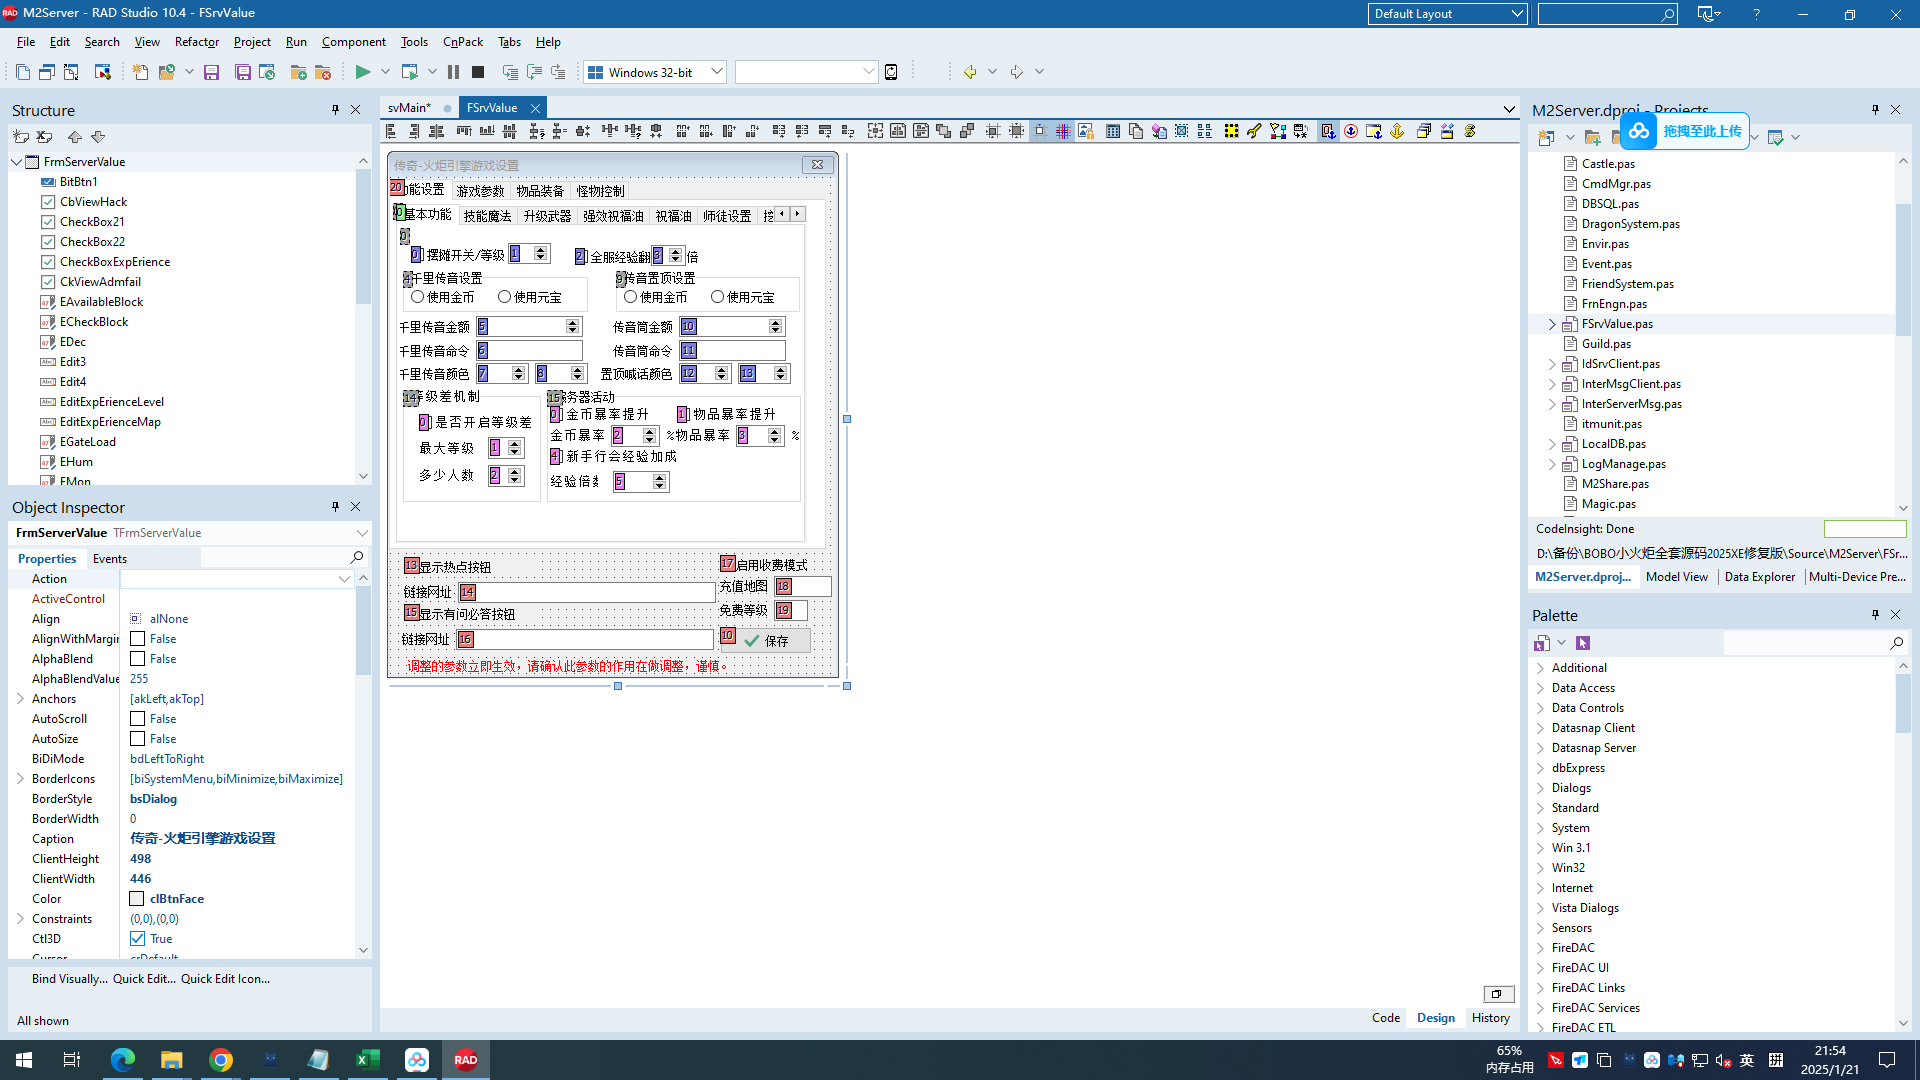
Task: Expand the FSrvValue.pas tree item
Action: coord(1551,323)
